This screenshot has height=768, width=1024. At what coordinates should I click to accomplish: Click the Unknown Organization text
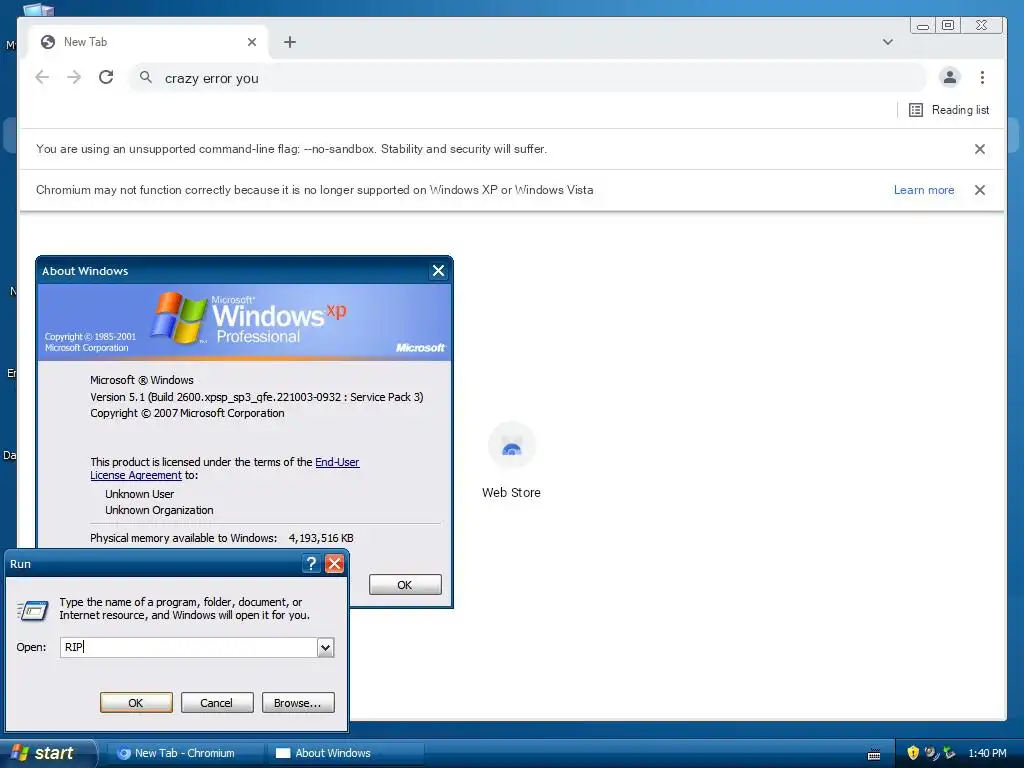159,510
